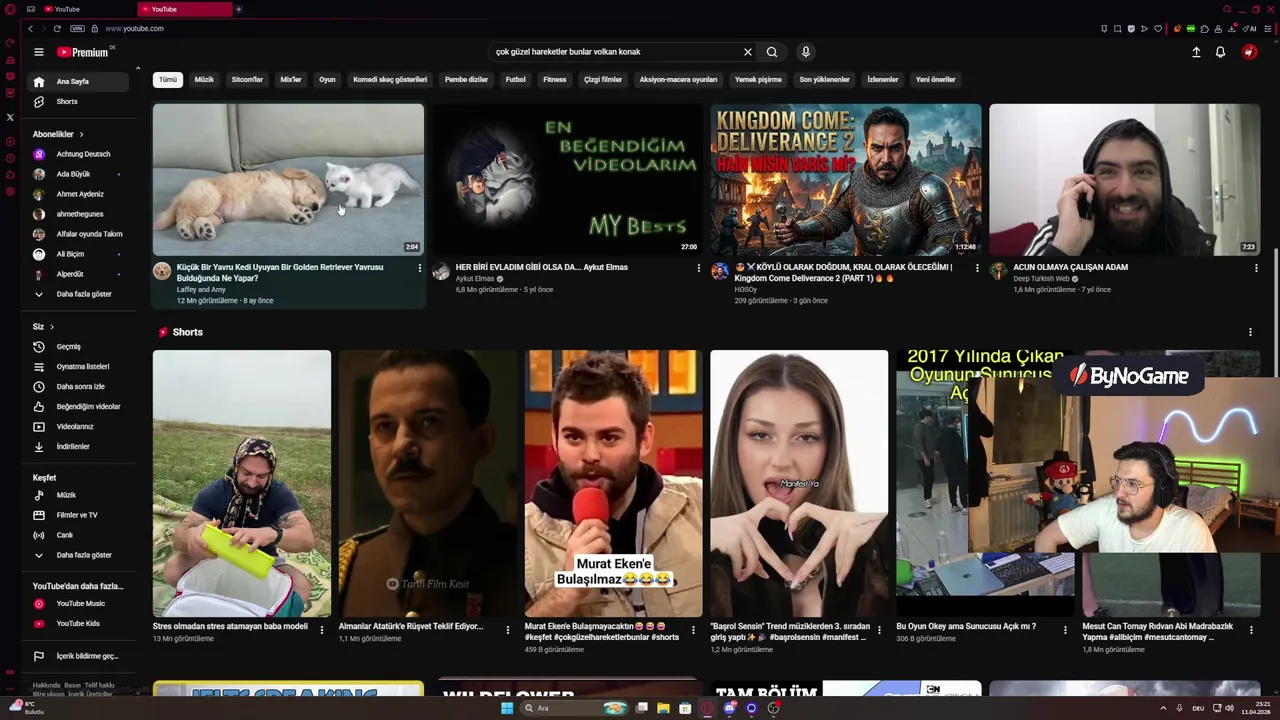Open Ali Biçim subscription channel

(x=80, y=254)
